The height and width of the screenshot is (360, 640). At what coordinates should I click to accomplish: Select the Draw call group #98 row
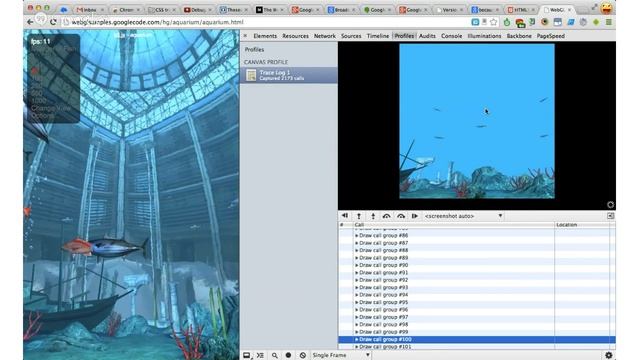[477, 324]
